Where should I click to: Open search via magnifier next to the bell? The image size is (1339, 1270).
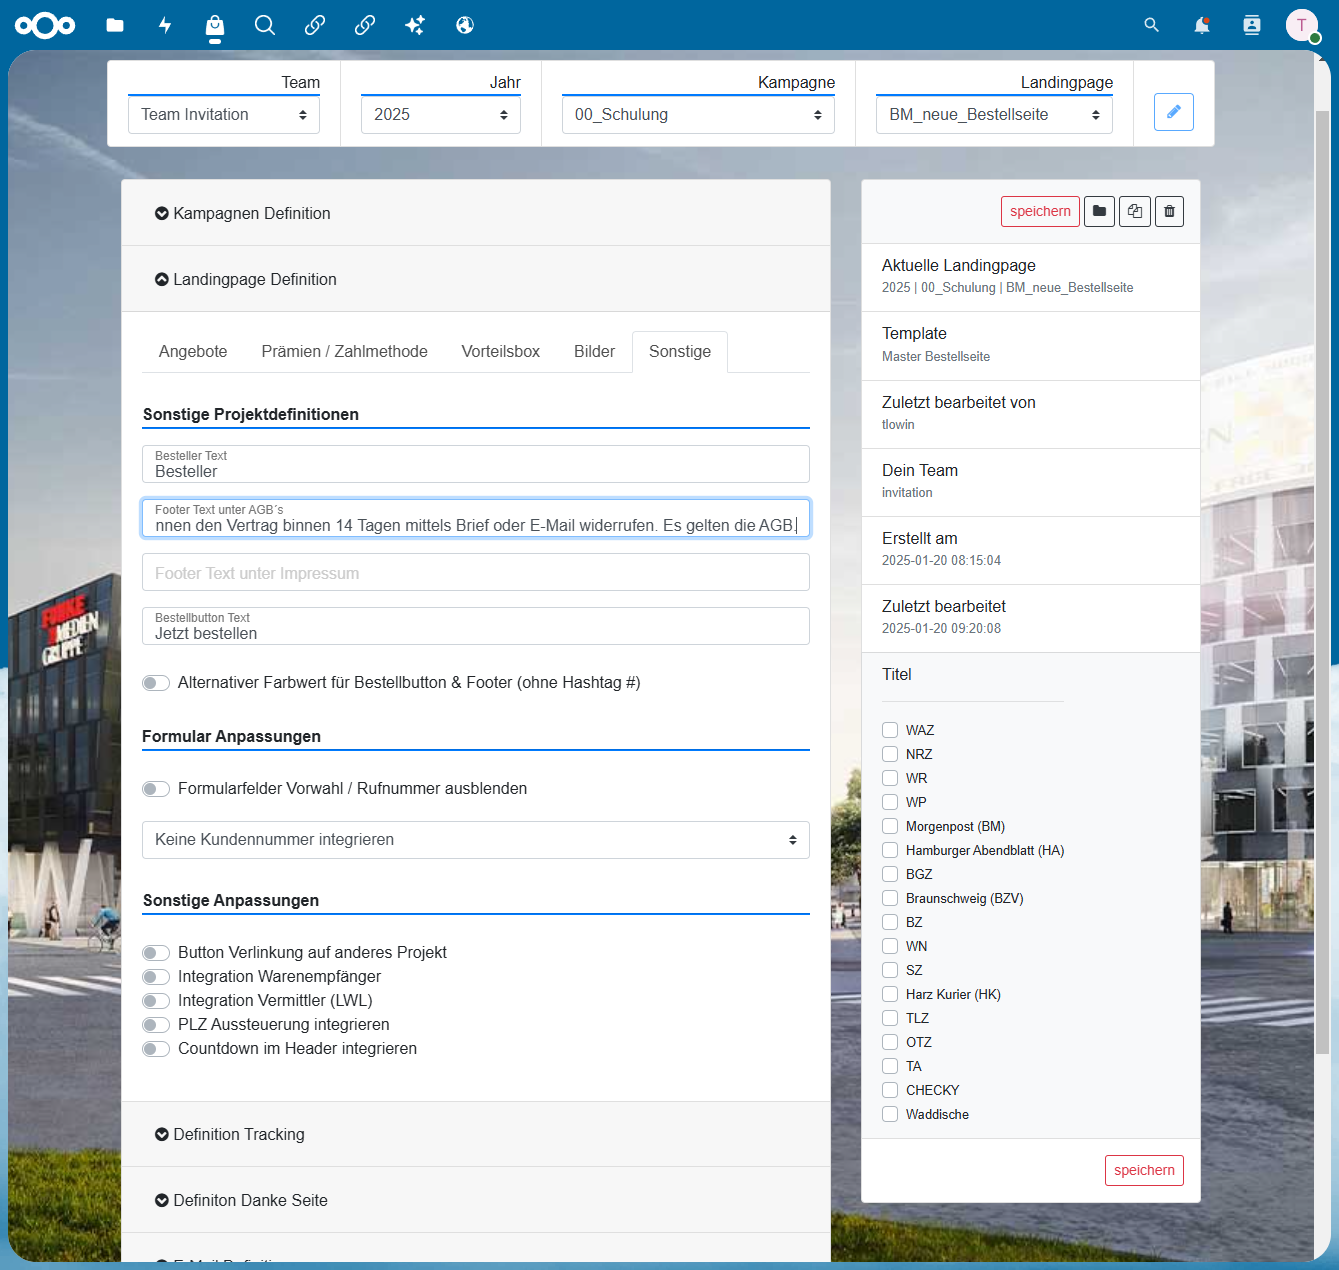coord(1152,25)
